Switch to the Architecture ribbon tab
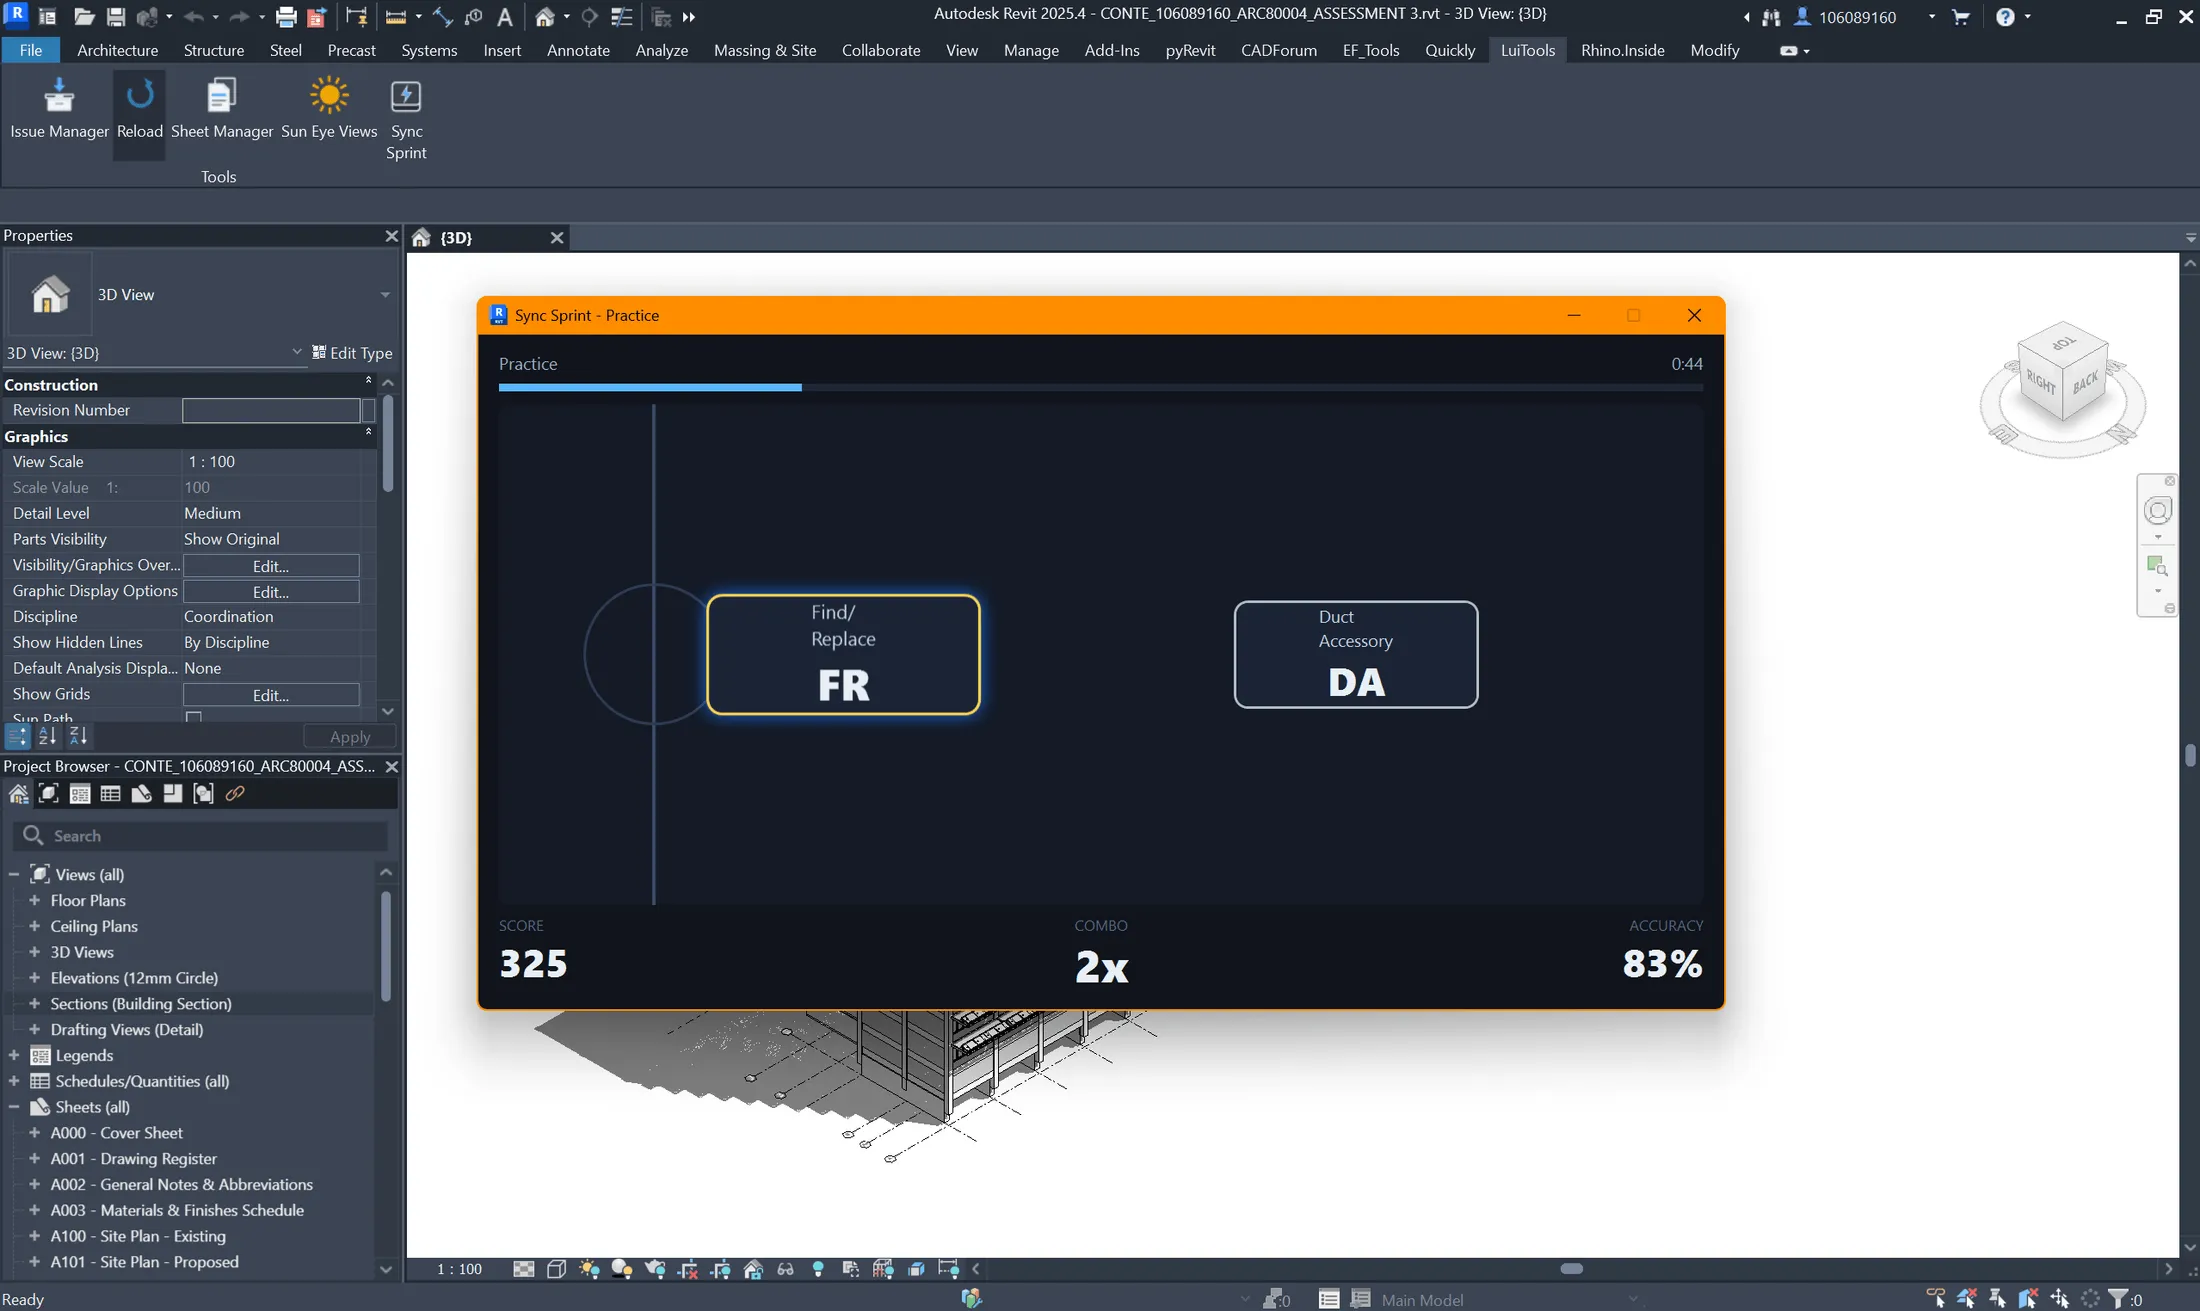Screen dimensions: 2200x1311 point(117,50)
